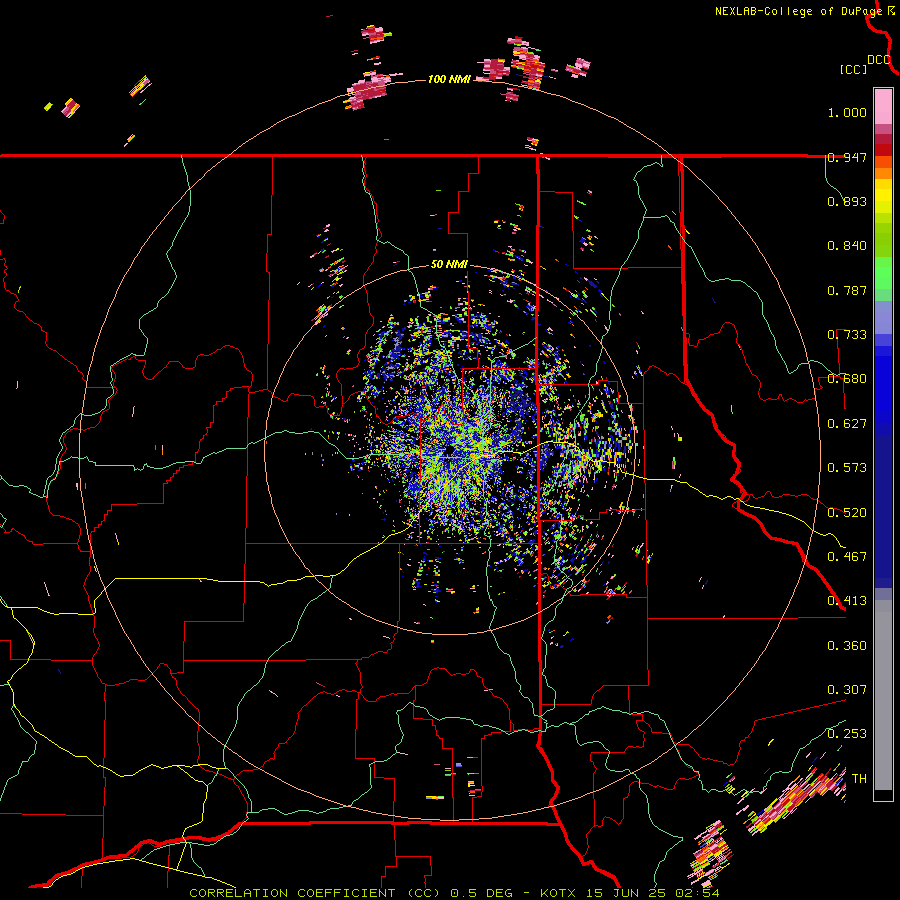The image size is (900, 900).
Task: Click the 0.307 scale value
Action: [847, 690]
